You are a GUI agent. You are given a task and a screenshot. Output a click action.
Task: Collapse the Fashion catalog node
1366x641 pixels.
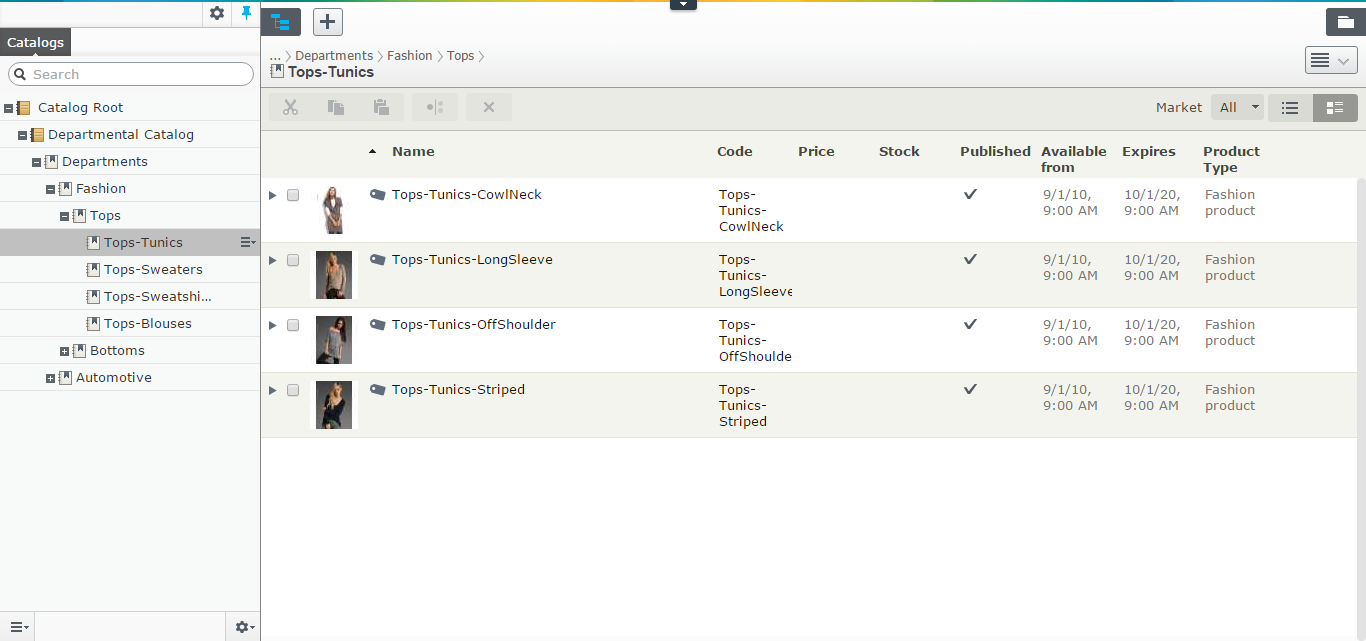[x=49, y=188]
